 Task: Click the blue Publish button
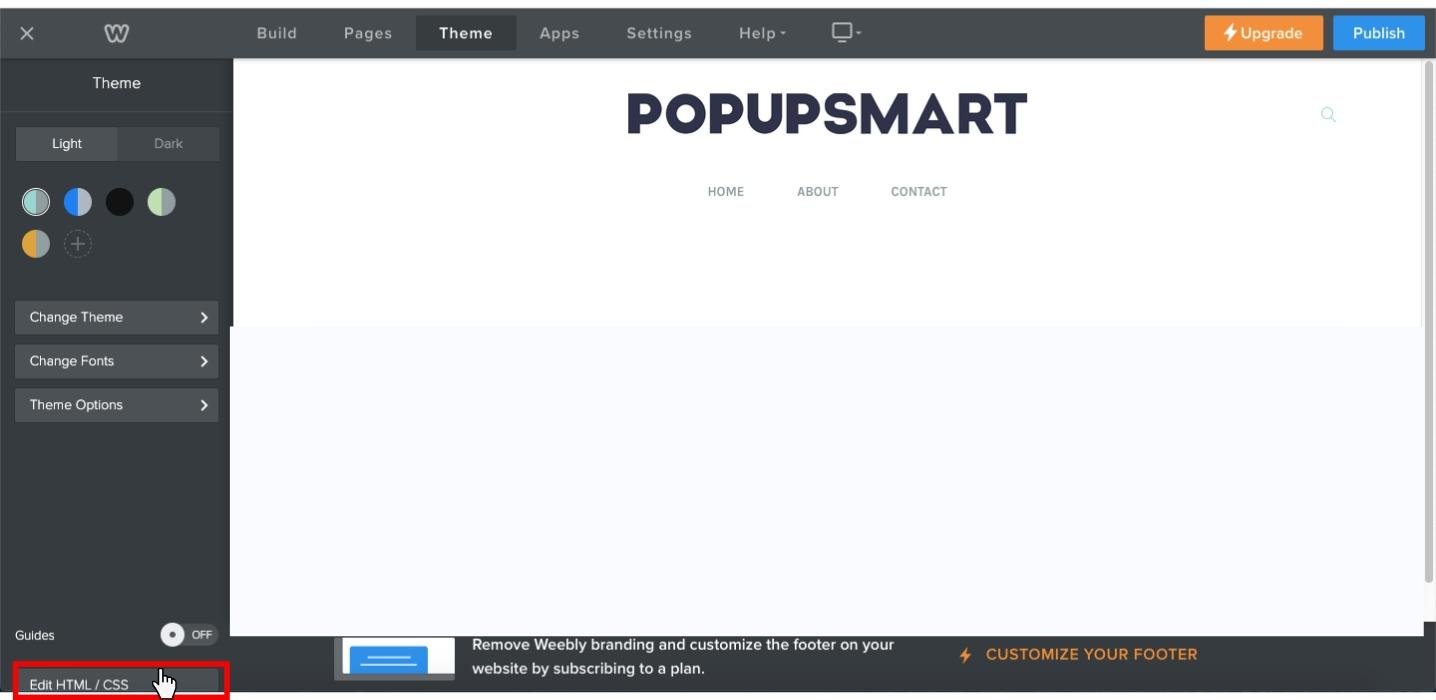coord(1379,33)
